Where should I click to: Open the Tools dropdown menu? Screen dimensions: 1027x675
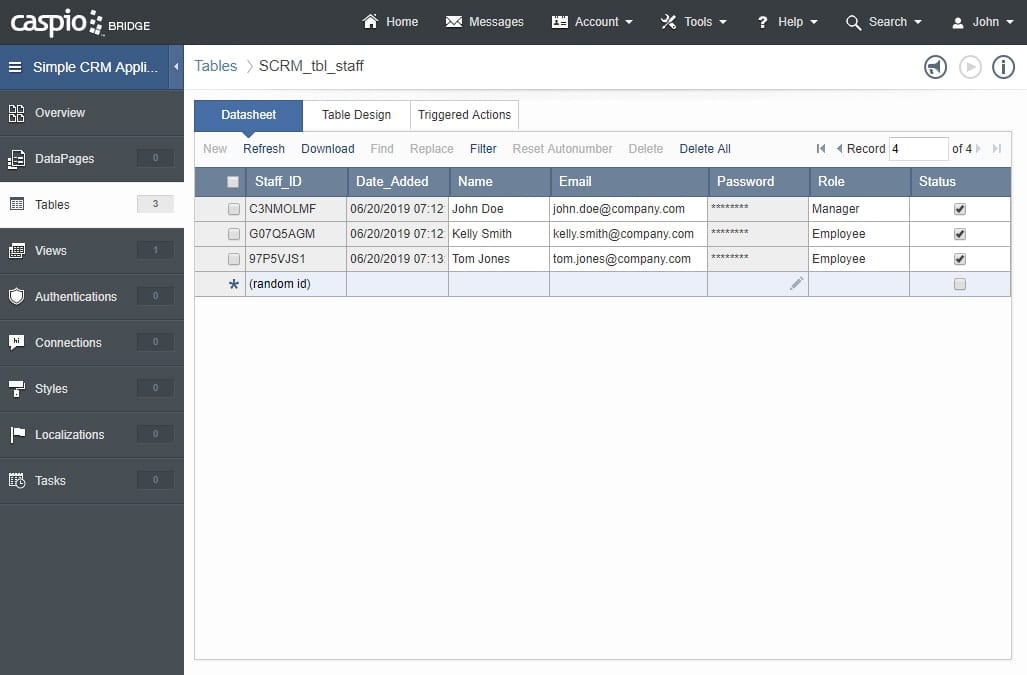[694, 22]
